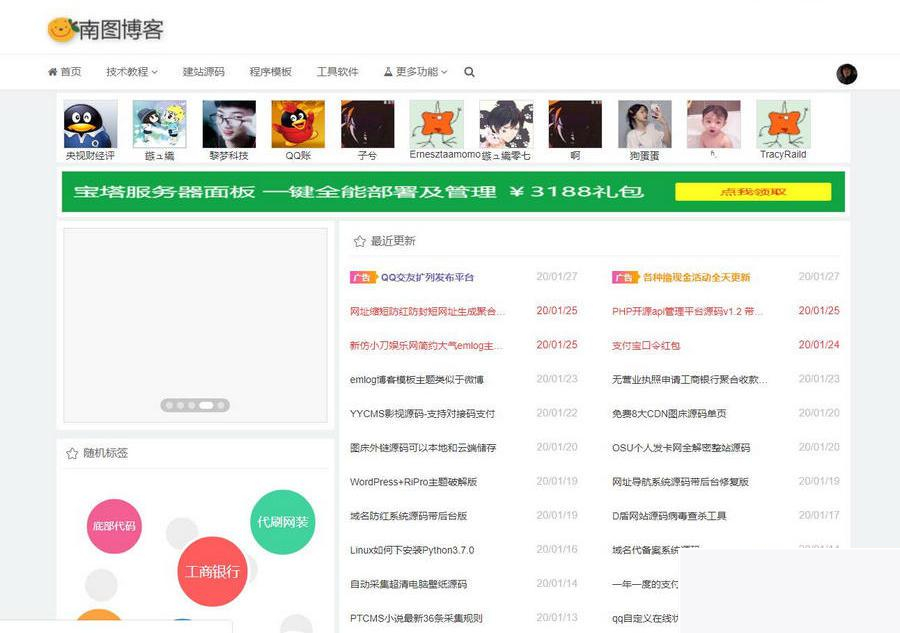Click the home icon beside 首页
Image resolution: width=900 pixels, height=633 pixels.
52,71
